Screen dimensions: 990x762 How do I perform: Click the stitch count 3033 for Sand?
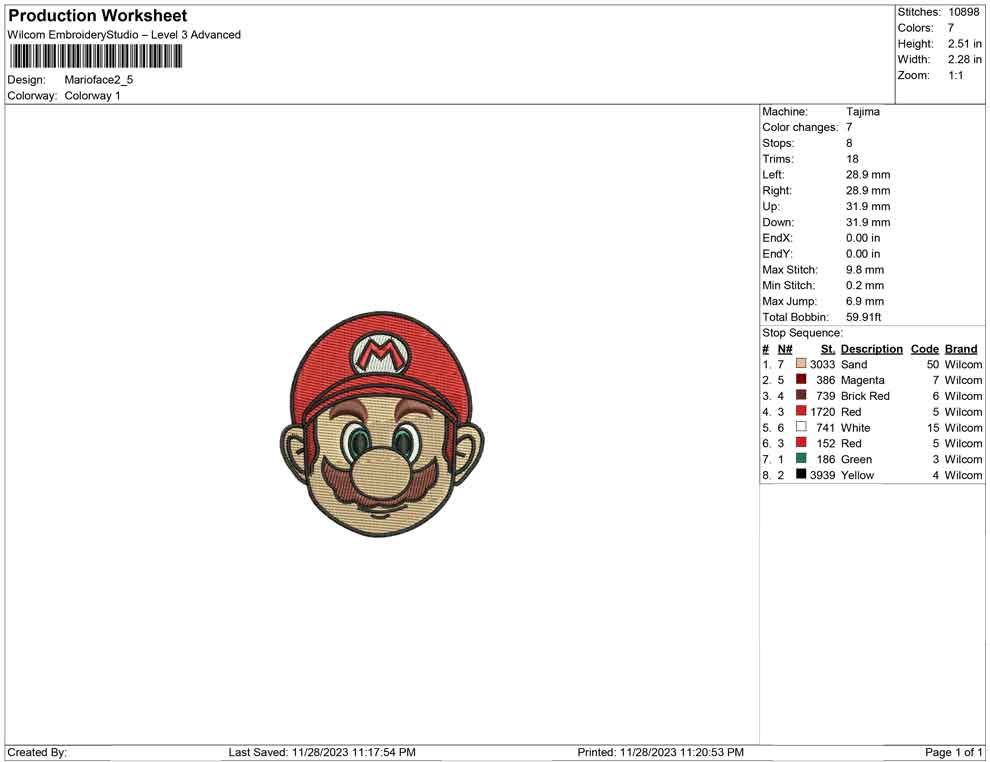[823, 364]
